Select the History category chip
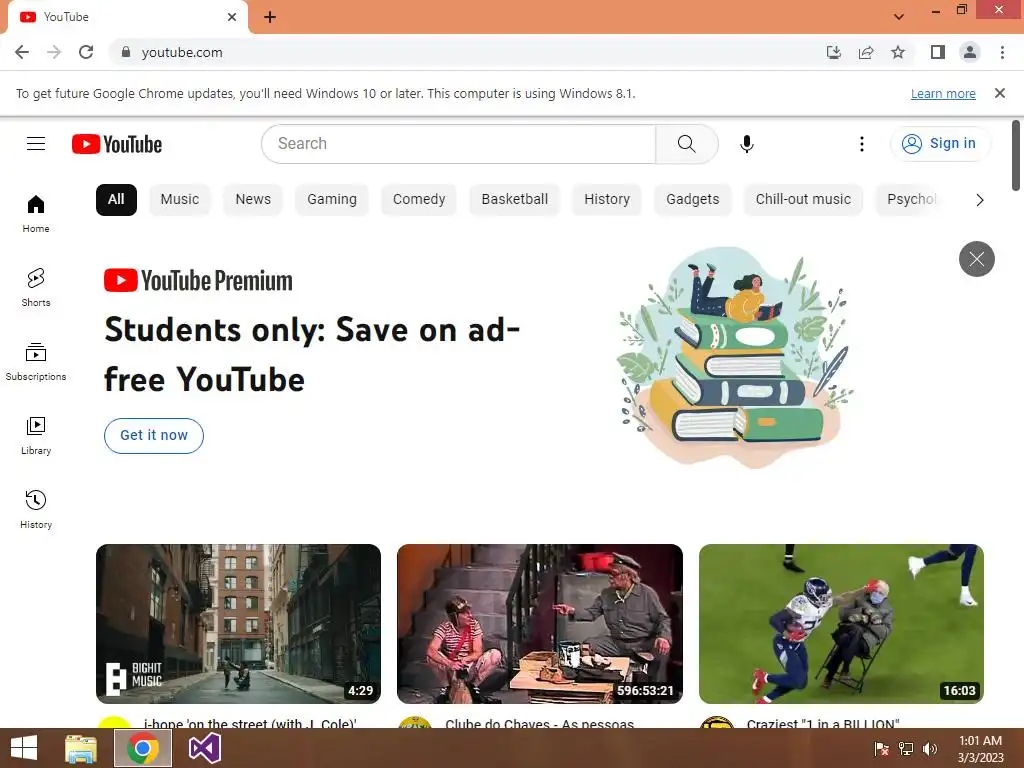 [607, 200]
